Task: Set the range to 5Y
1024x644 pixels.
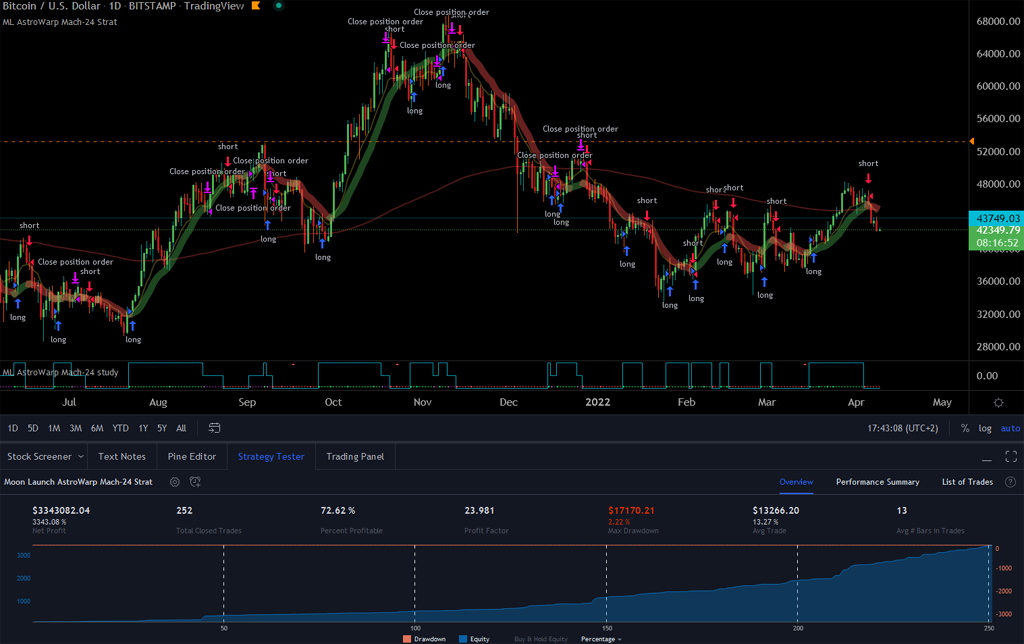Action: tap(162, 428)
